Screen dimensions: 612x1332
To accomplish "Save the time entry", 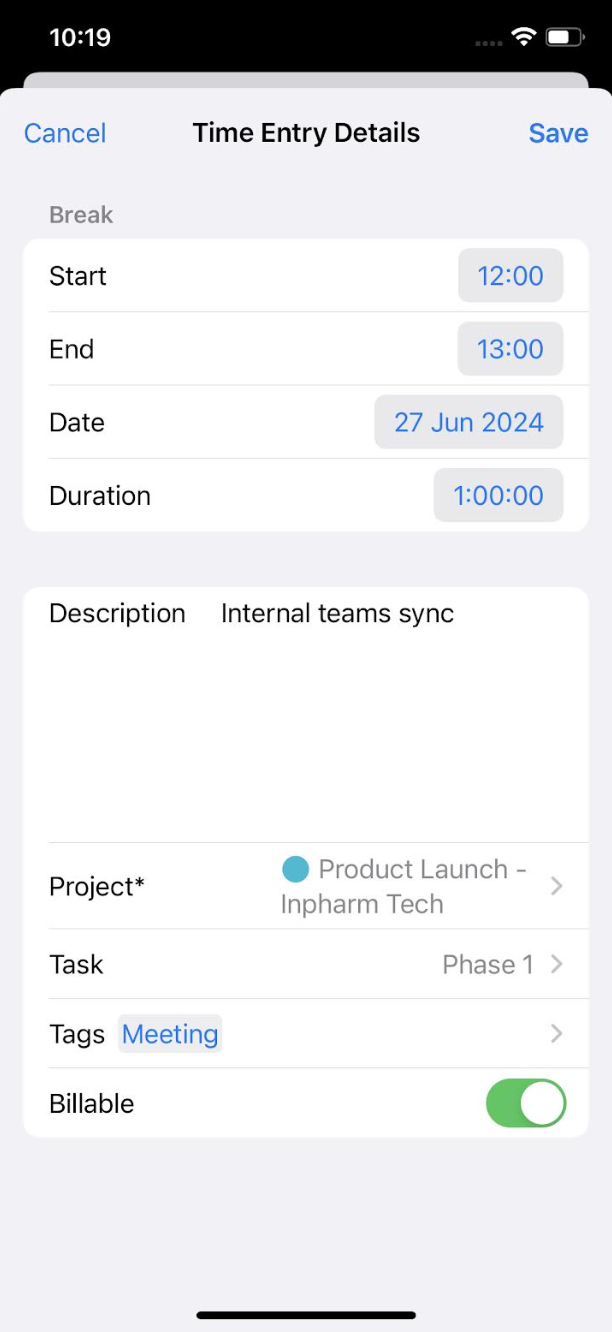I will click(558, 133).
